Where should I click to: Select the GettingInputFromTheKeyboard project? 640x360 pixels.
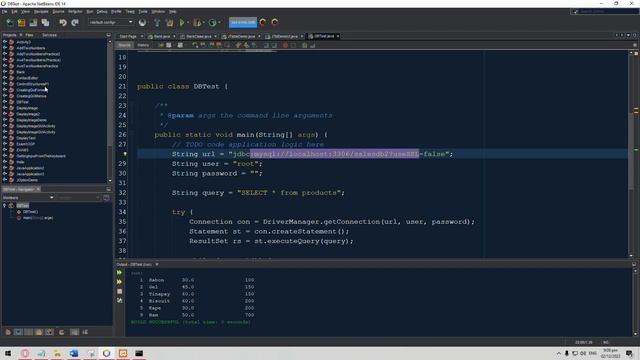point(41,156)
